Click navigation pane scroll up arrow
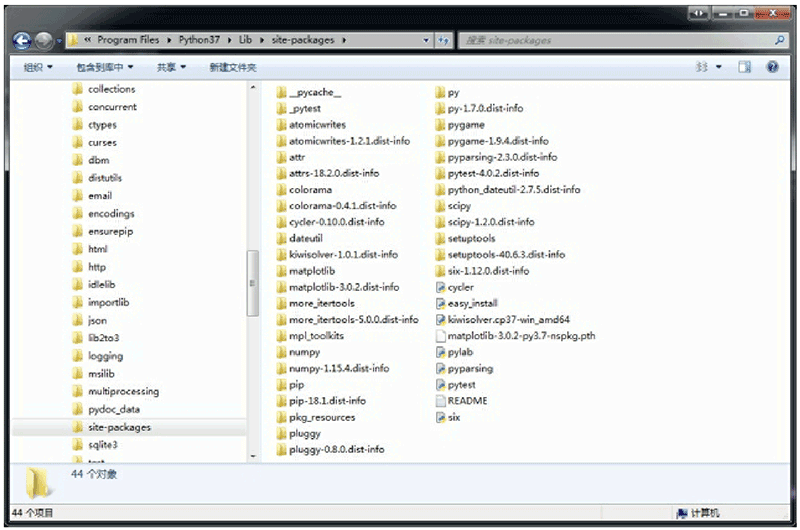The height and width of the screenshot is (530, 800). pos(253,88)
